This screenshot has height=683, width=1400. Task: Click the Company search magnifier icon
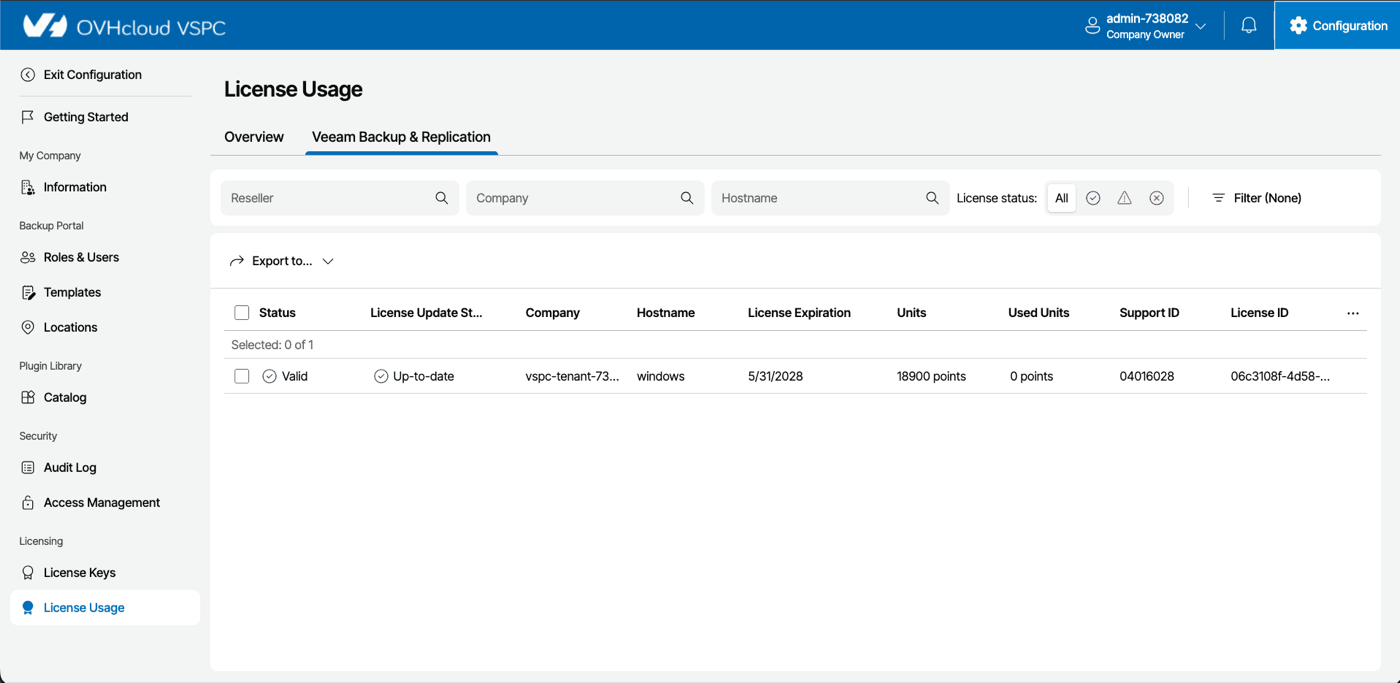[687, 198]
